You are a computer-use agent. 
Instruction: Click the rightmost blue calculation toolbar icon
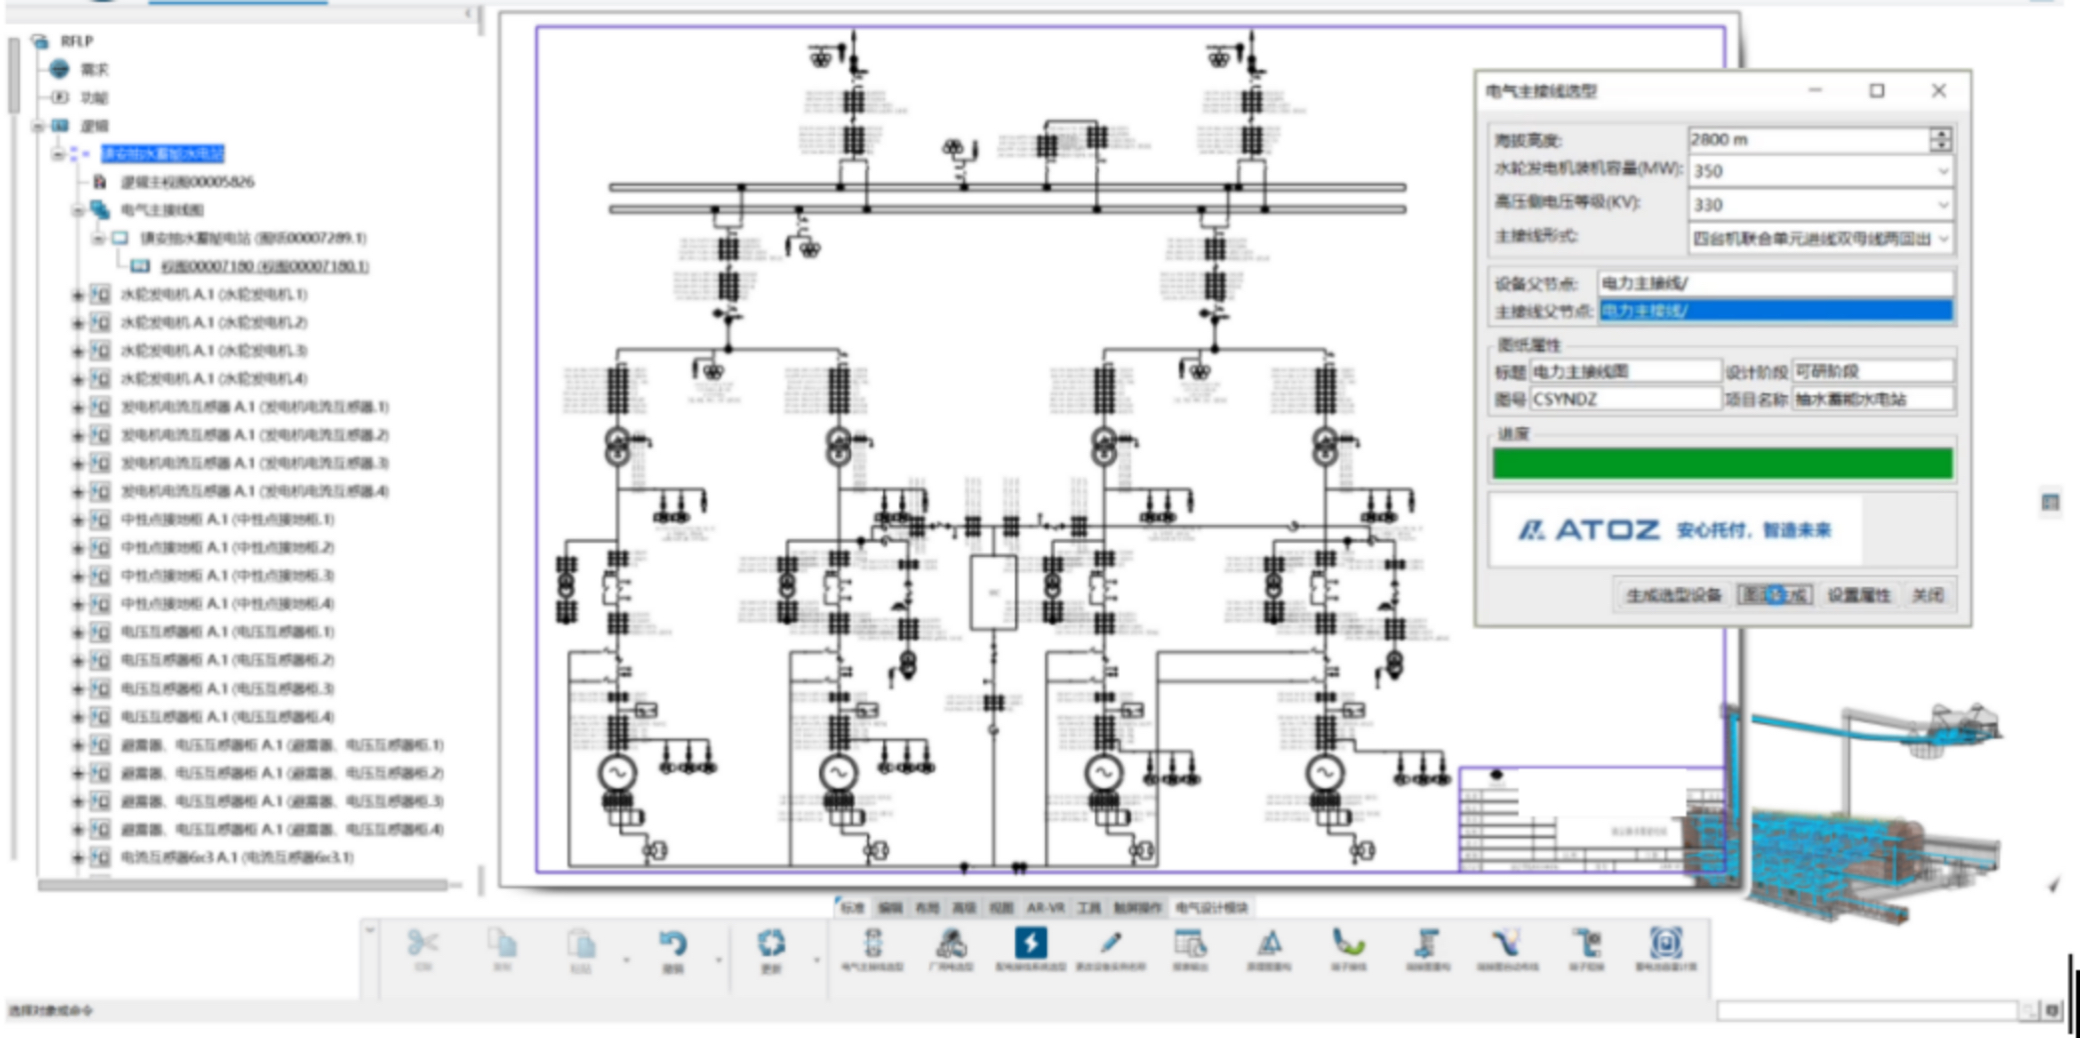[1665, 943]
